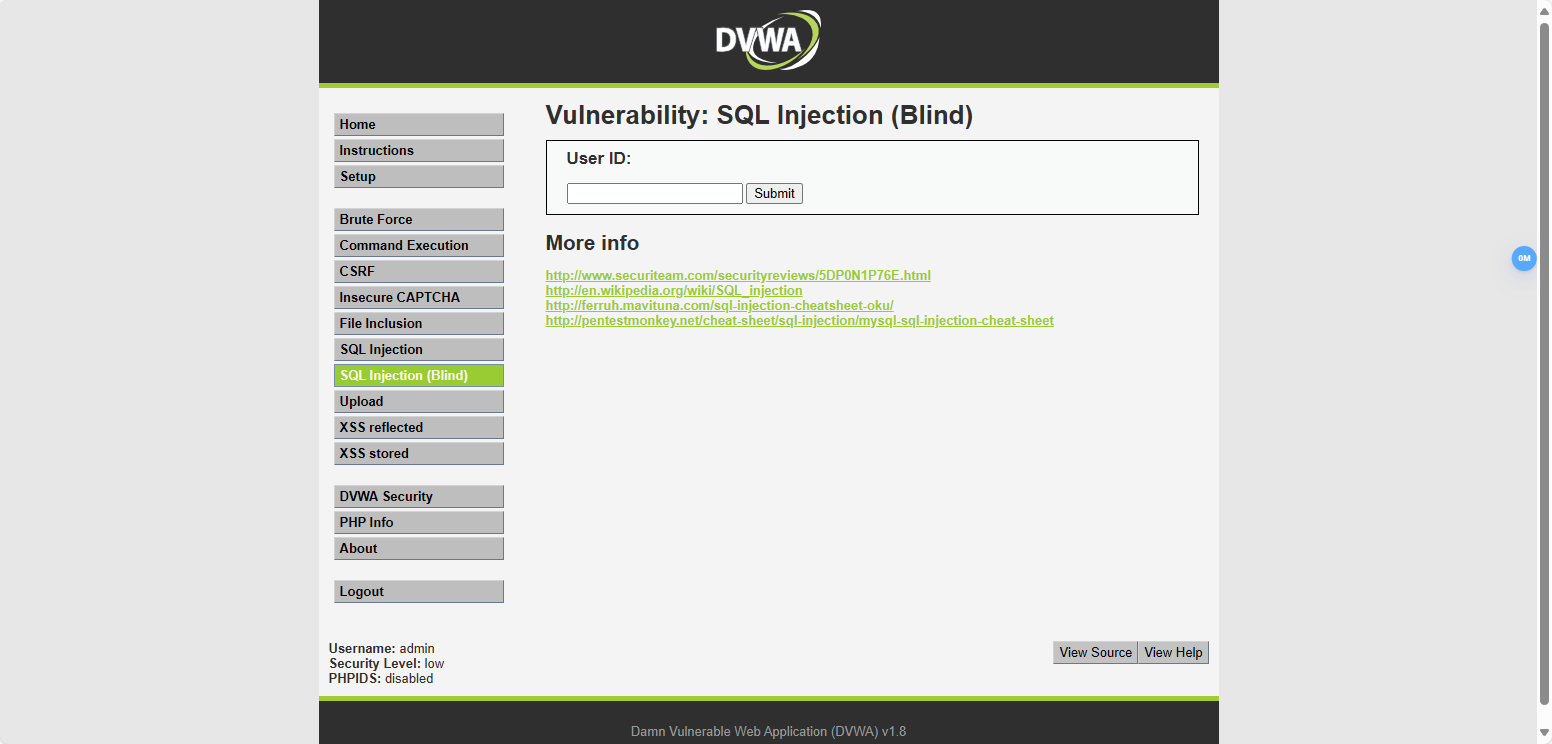
Task: Click scrollbar up arrow at top
Action: (1543, 8)
